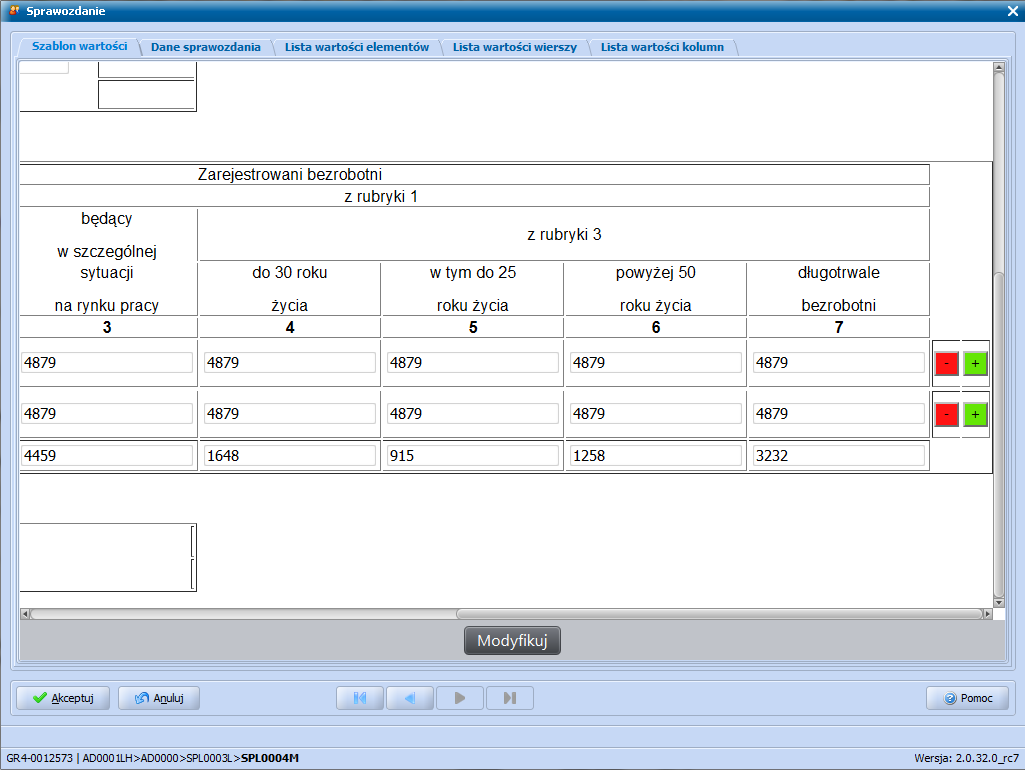Open Pomoc help button

coord(967,698)
